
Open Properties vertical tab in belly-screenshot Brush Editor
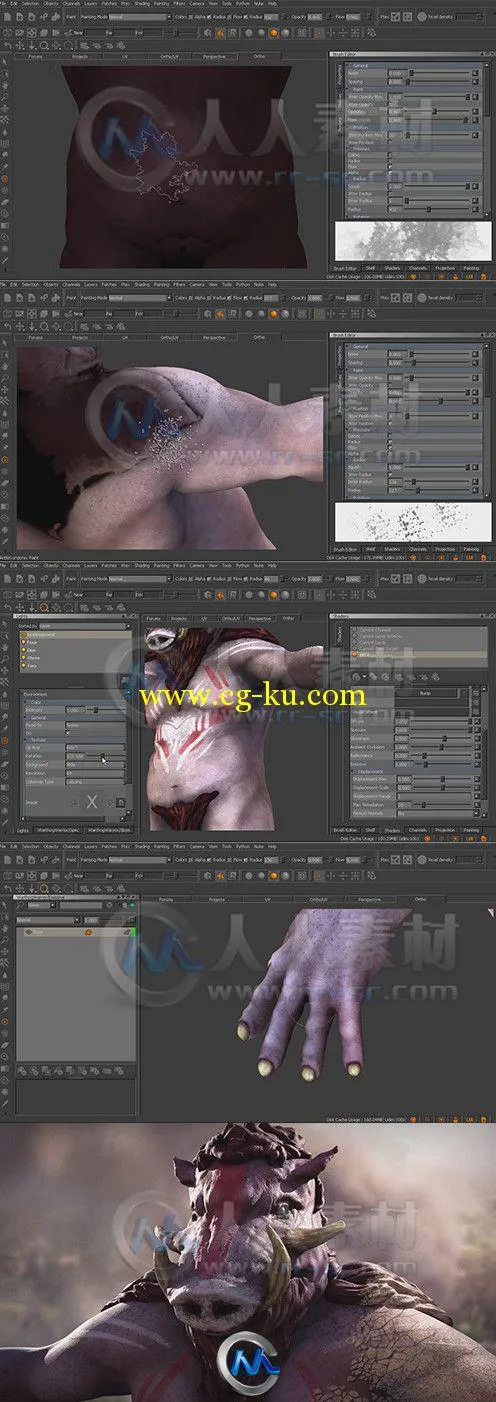pos(339,75)
